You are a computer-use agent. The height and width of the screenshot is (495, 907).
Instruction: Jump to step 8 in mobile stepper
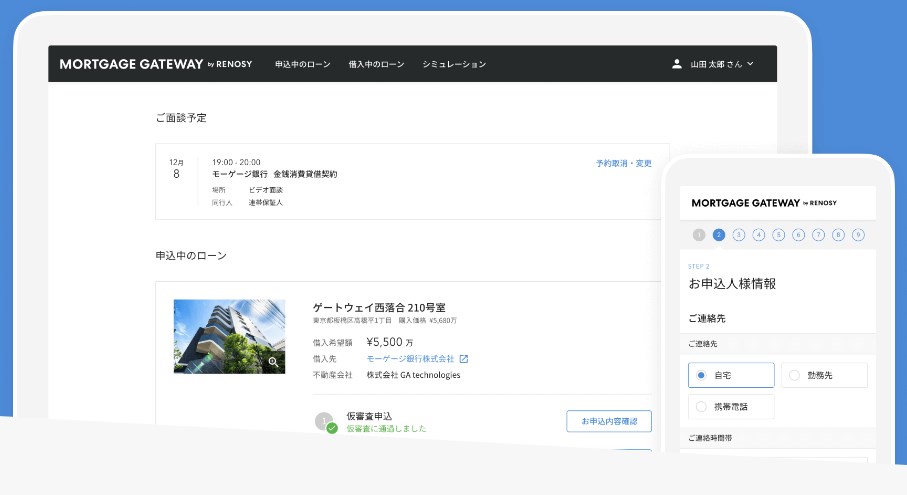838,235
